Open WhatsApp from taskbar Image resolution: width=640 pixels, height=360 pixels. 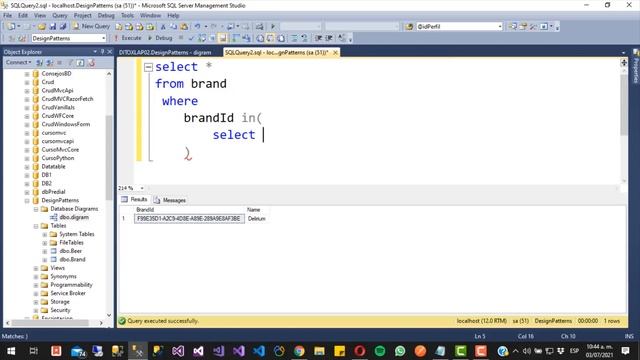pyautogui.click(x=400, y=351)
